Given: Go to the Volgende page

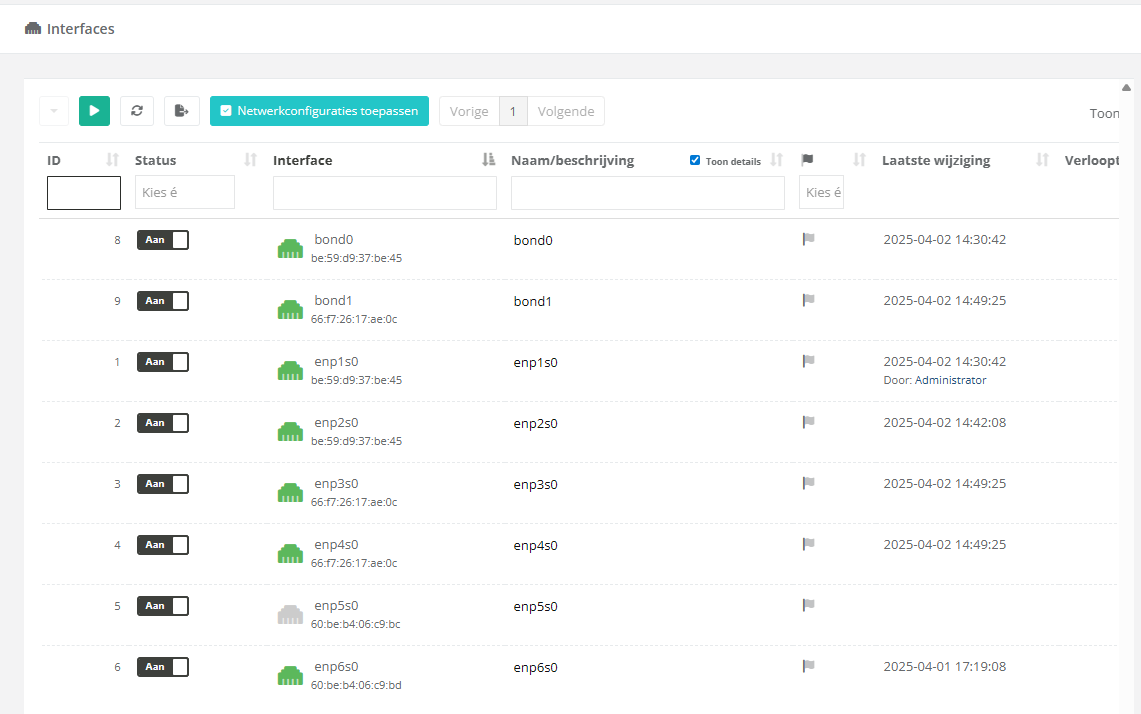Looking at the screenshot, I should click(x=565, y=111).
